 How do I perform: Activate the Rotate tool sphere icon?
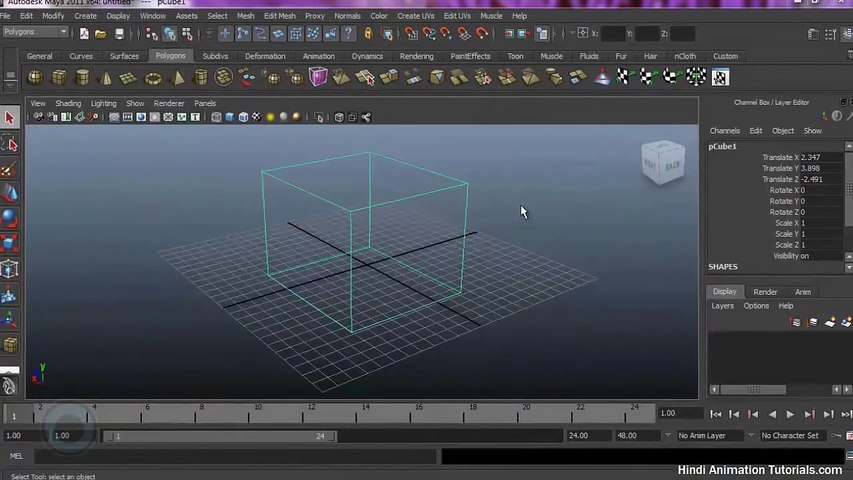9,219
